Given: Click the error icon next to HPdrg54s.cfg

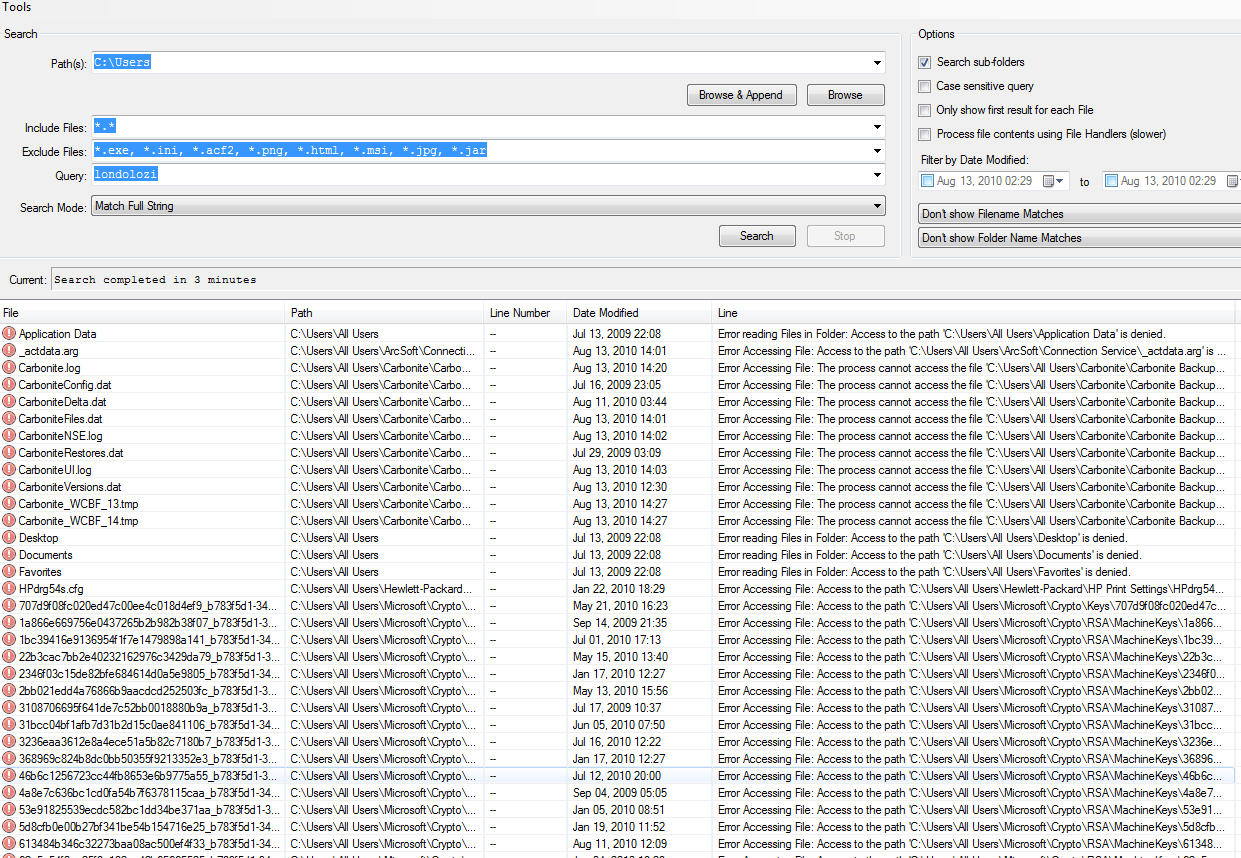Looking at the screenshot, I should tap(9, 589).
